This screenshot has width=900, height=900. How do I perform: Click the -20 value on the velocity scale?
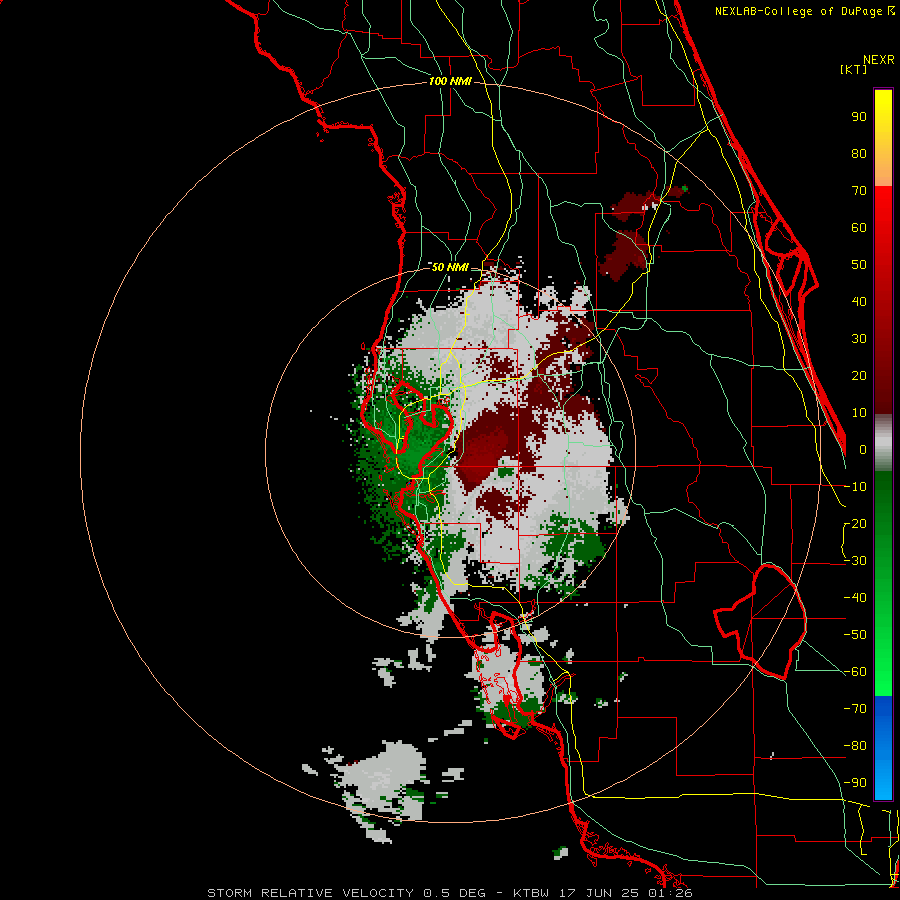pyautogui.click(x=855, y=524)
